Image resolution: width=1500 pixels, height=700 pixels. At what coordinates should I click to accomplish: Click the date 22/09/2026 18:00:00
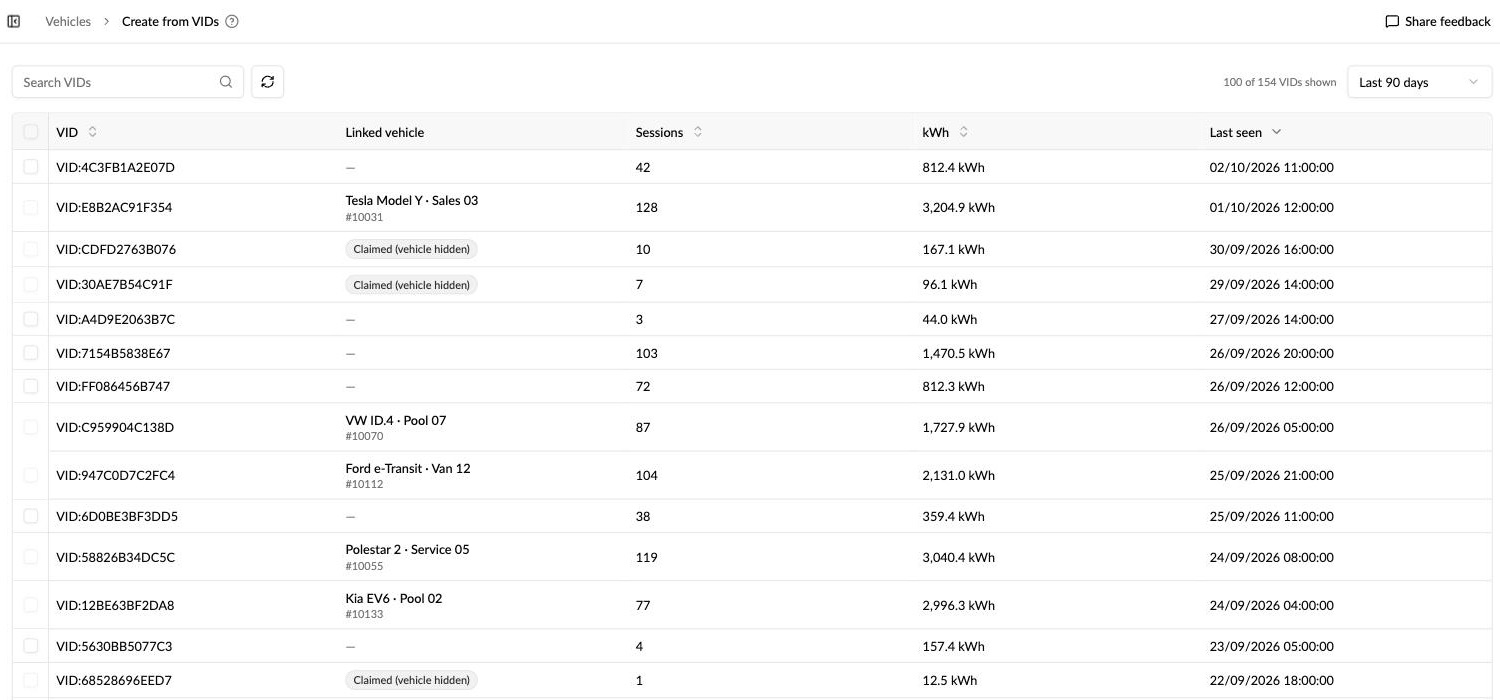point(1272,680)
